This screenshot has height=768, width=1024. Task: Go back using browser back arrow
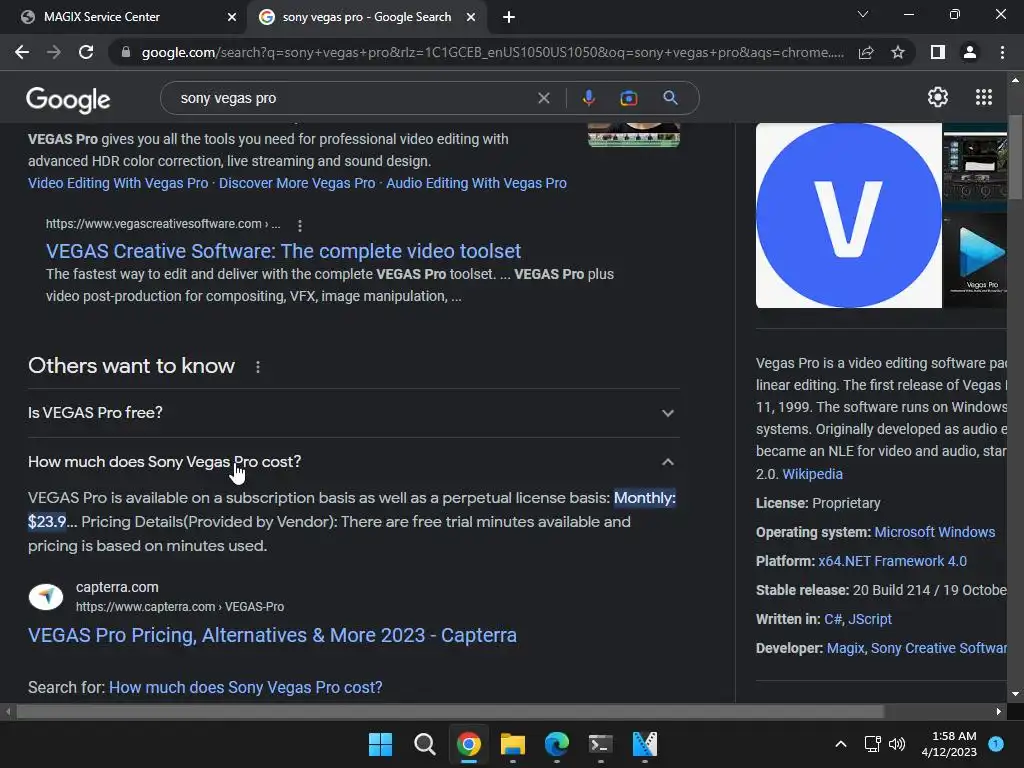click(22, 52)
